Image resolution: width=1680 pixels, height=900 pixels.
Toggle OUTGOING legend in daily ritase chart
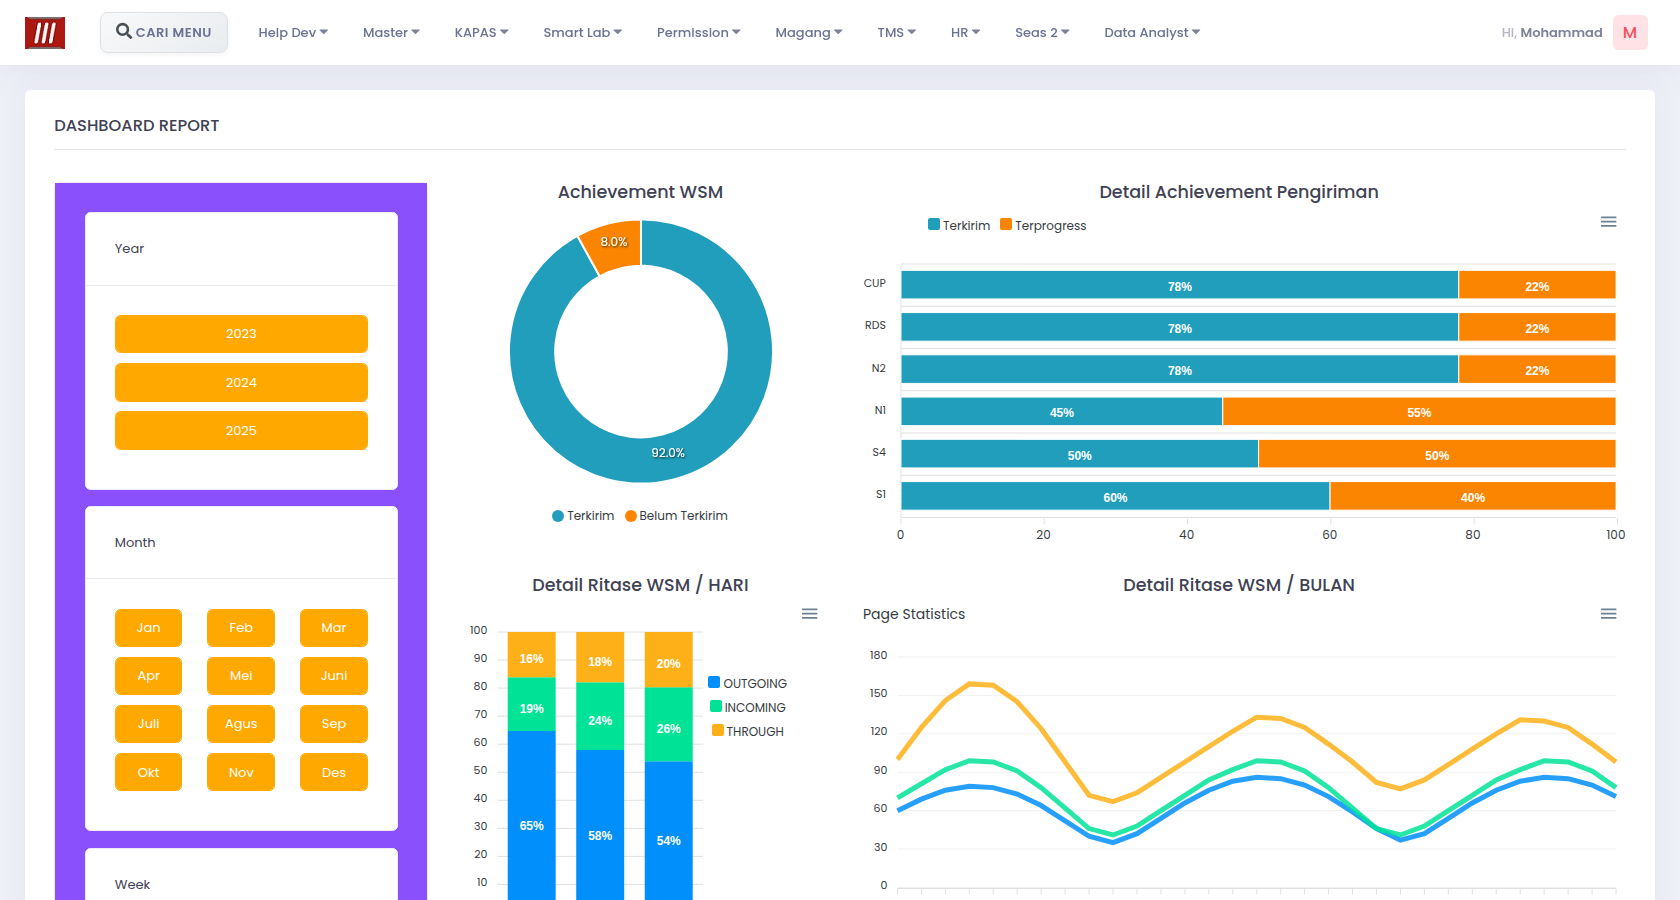click(748, 683)
